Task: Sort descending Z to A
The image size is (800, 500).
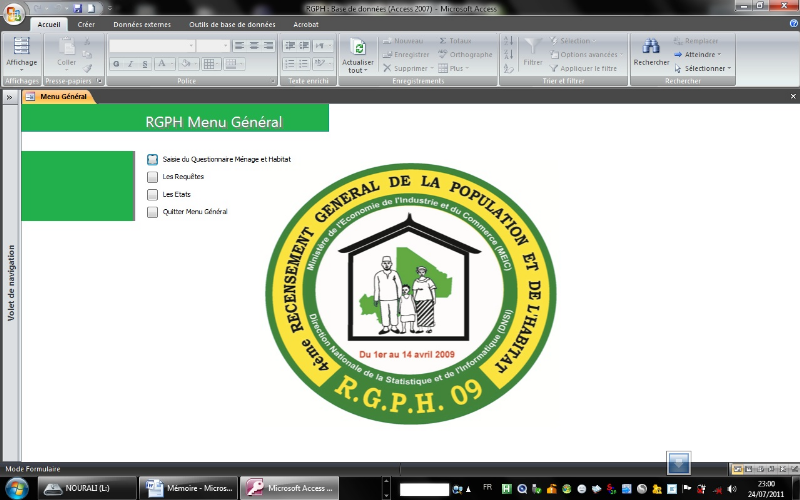Action: 508,55
